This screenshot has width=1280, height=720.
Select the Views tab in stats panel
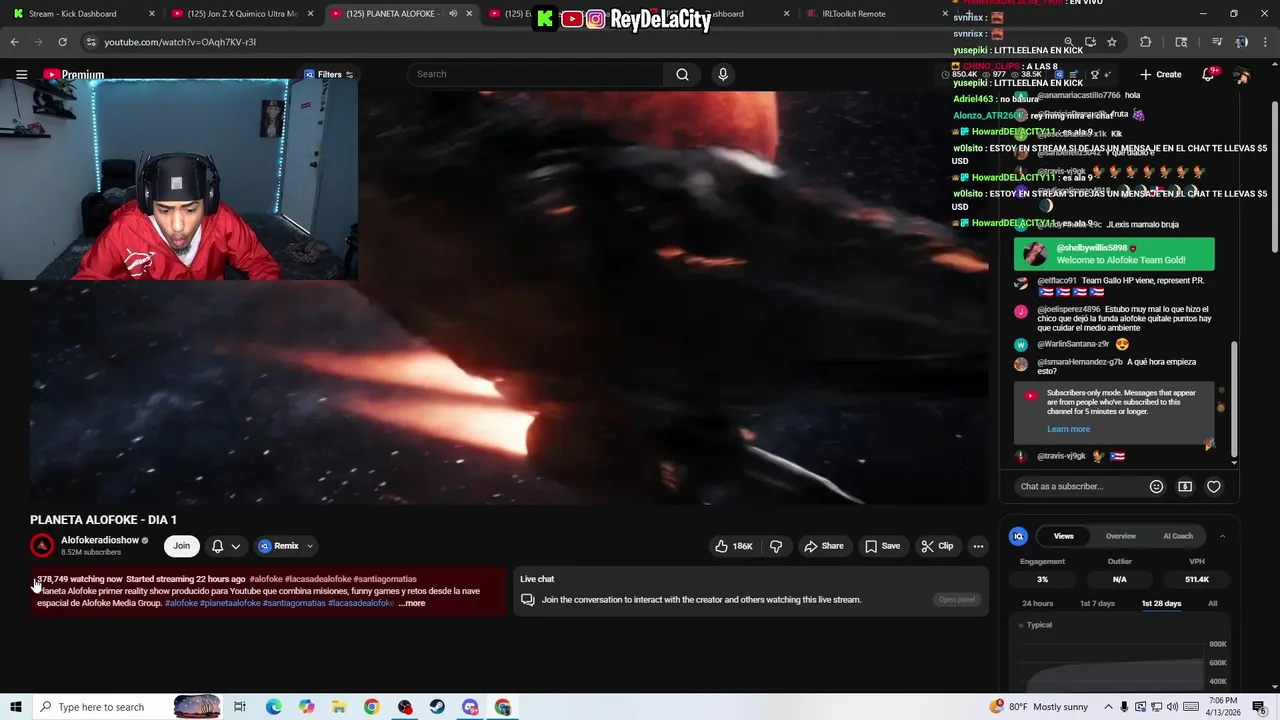pyautogui.click(x=1063, y=536)
